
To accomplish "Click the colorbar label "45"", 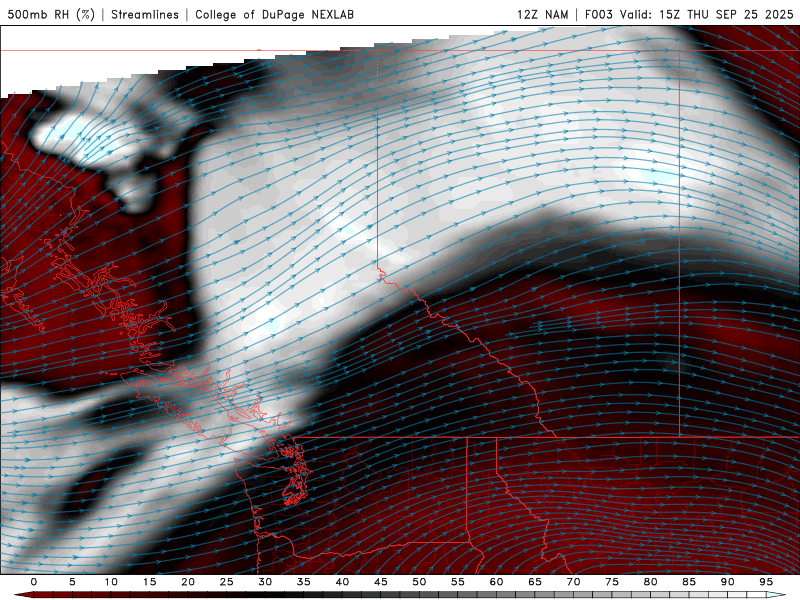I will click(381, 582).
